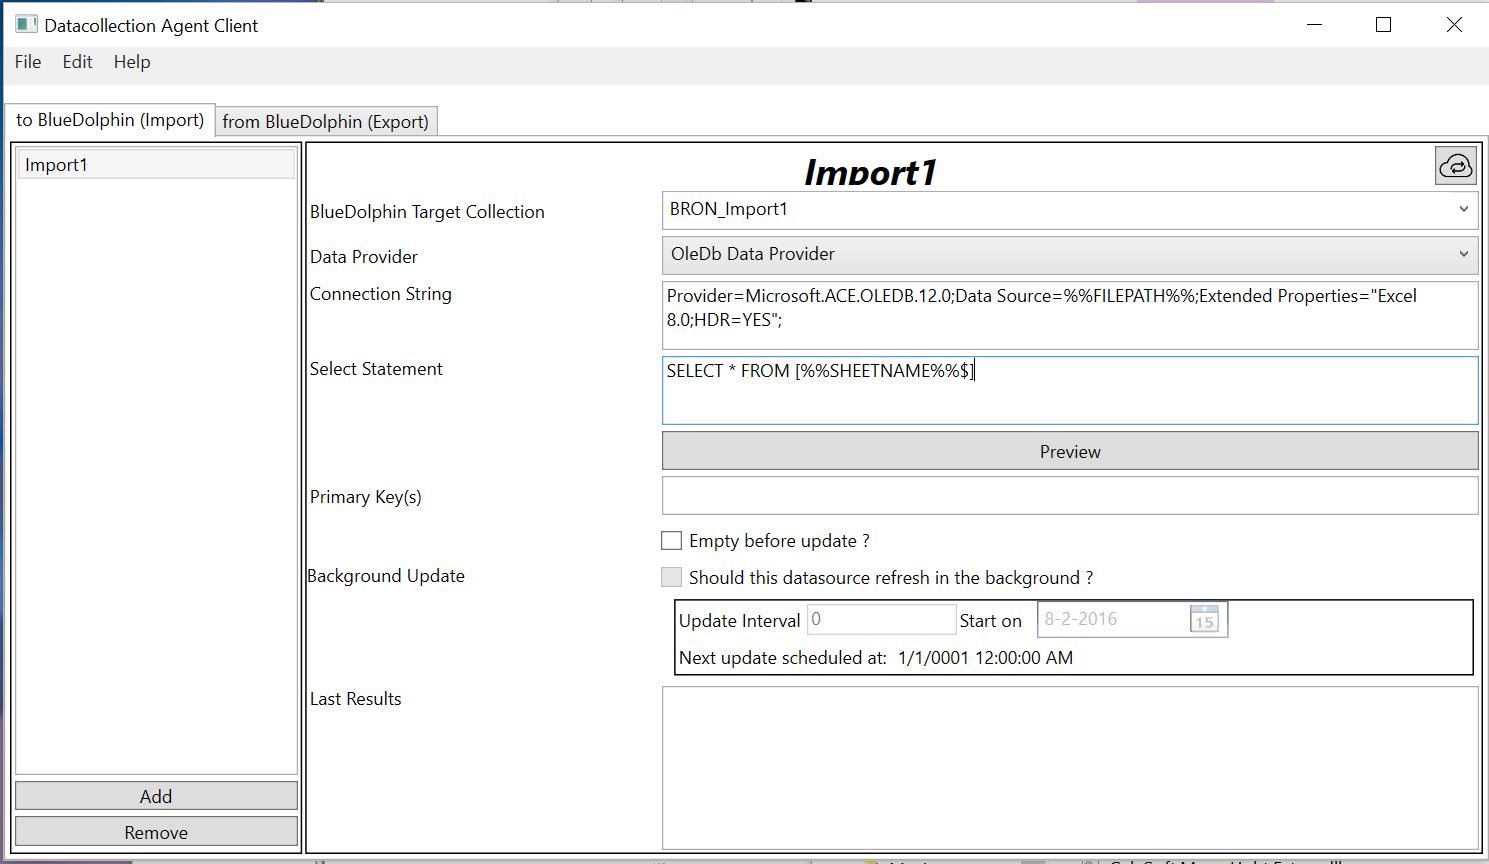Image resolution: width=1489 pixels, height=864 pixels.
Task: Click the Remove button
Action: point(156,832)
